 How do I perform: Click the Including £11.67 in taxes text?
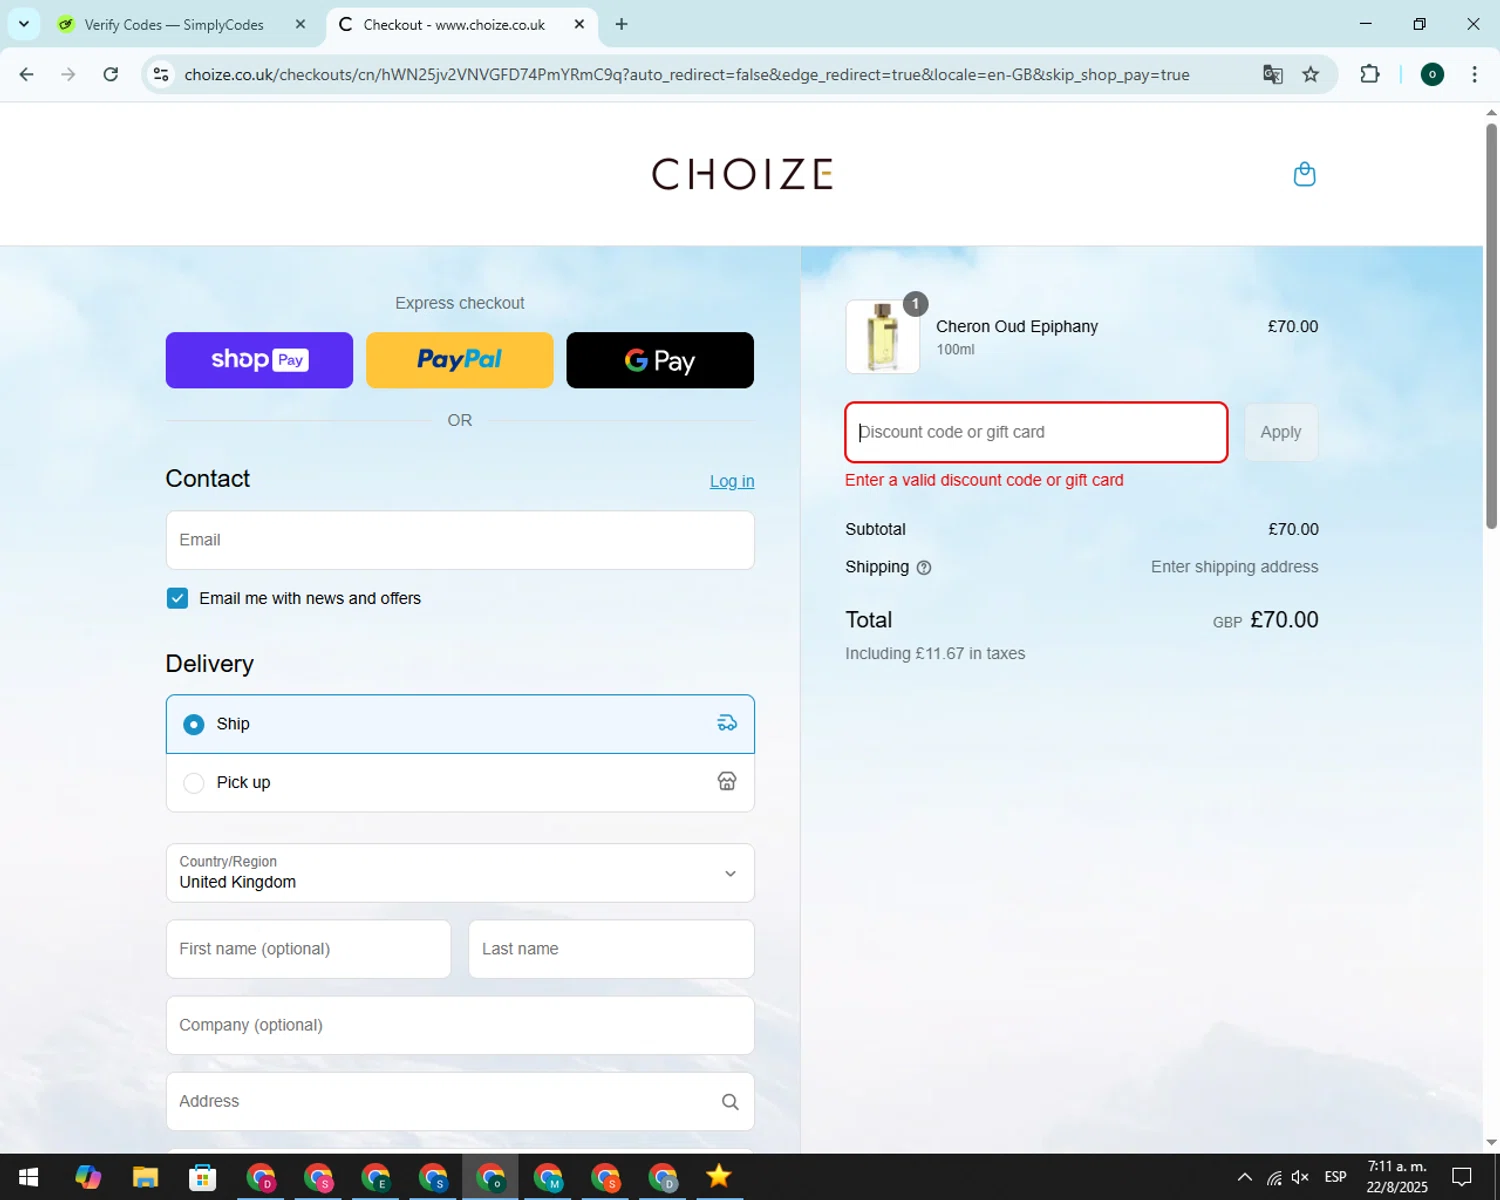pos(935,654)
